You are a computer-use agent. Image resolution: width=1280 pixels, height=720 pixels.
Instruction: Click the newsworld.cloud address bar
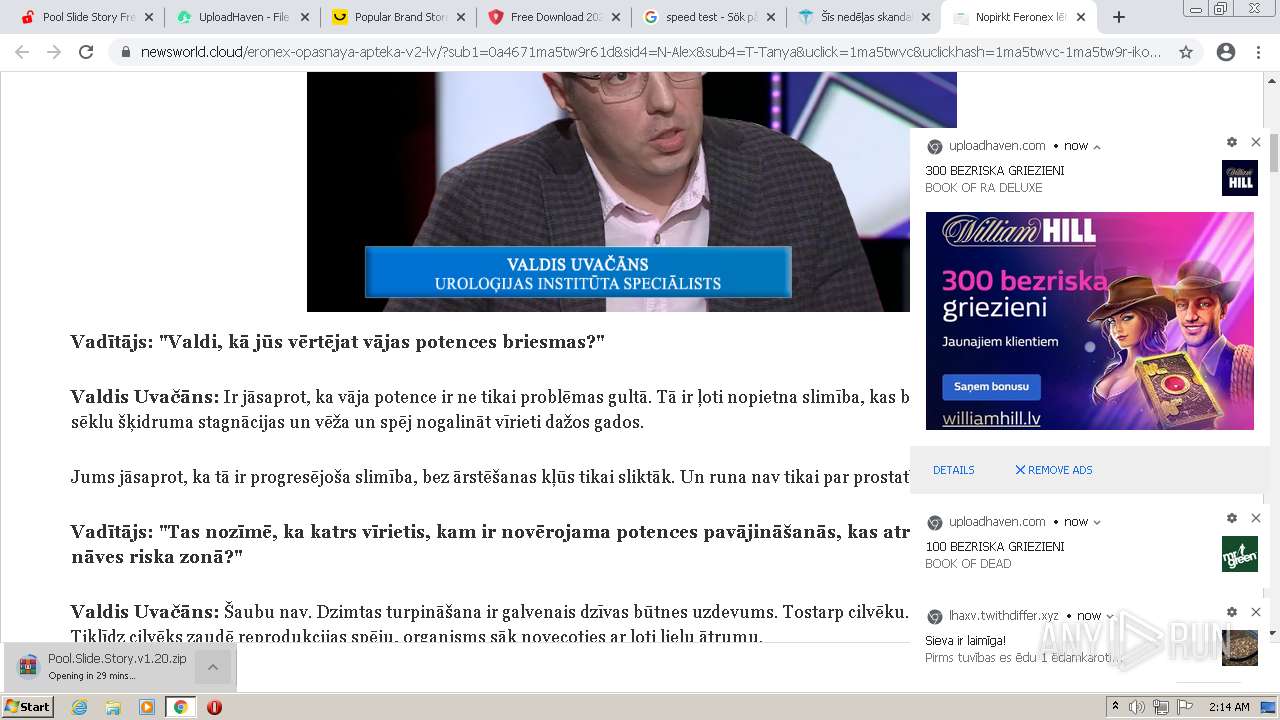[x=650, y=52]
